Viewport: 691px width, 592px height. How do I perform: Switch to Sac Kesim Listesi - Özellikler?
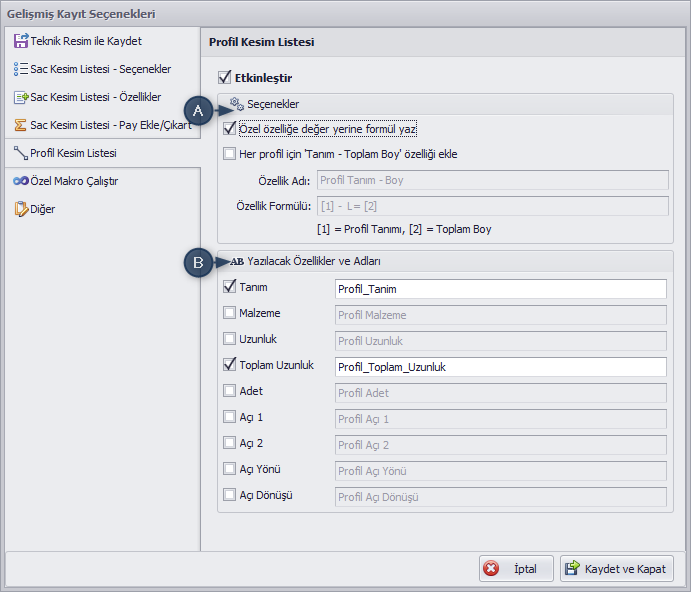point(103,97)
